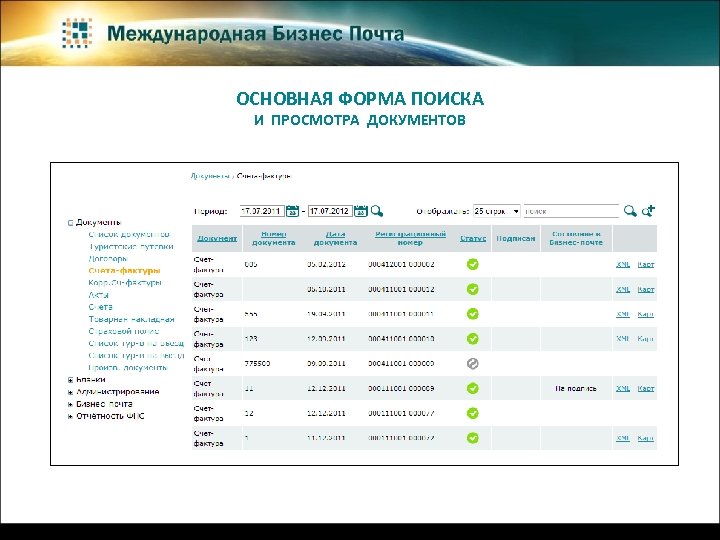Expand the Бланки tree node
Viewport: 720px width, 540px height.
click(x=70, y=380)
